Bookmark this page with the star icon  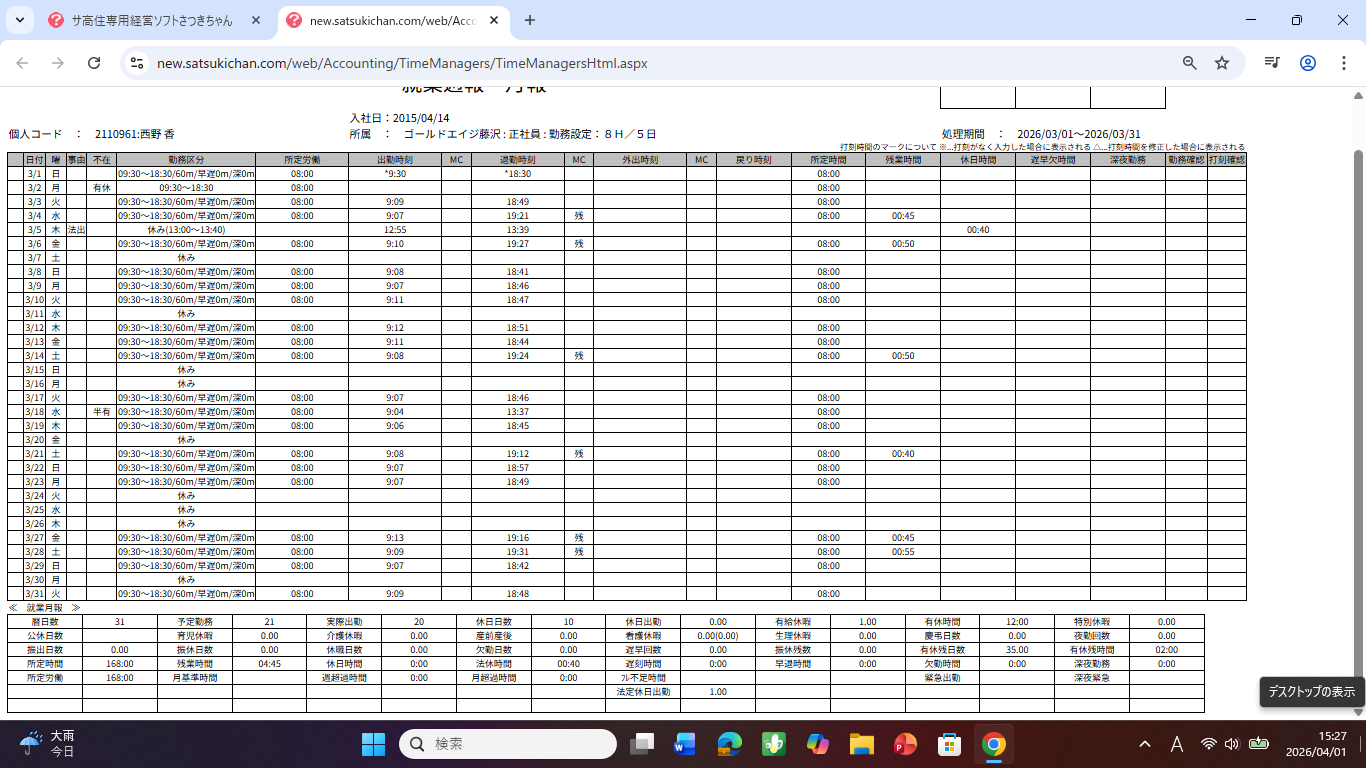point(1222,63)
